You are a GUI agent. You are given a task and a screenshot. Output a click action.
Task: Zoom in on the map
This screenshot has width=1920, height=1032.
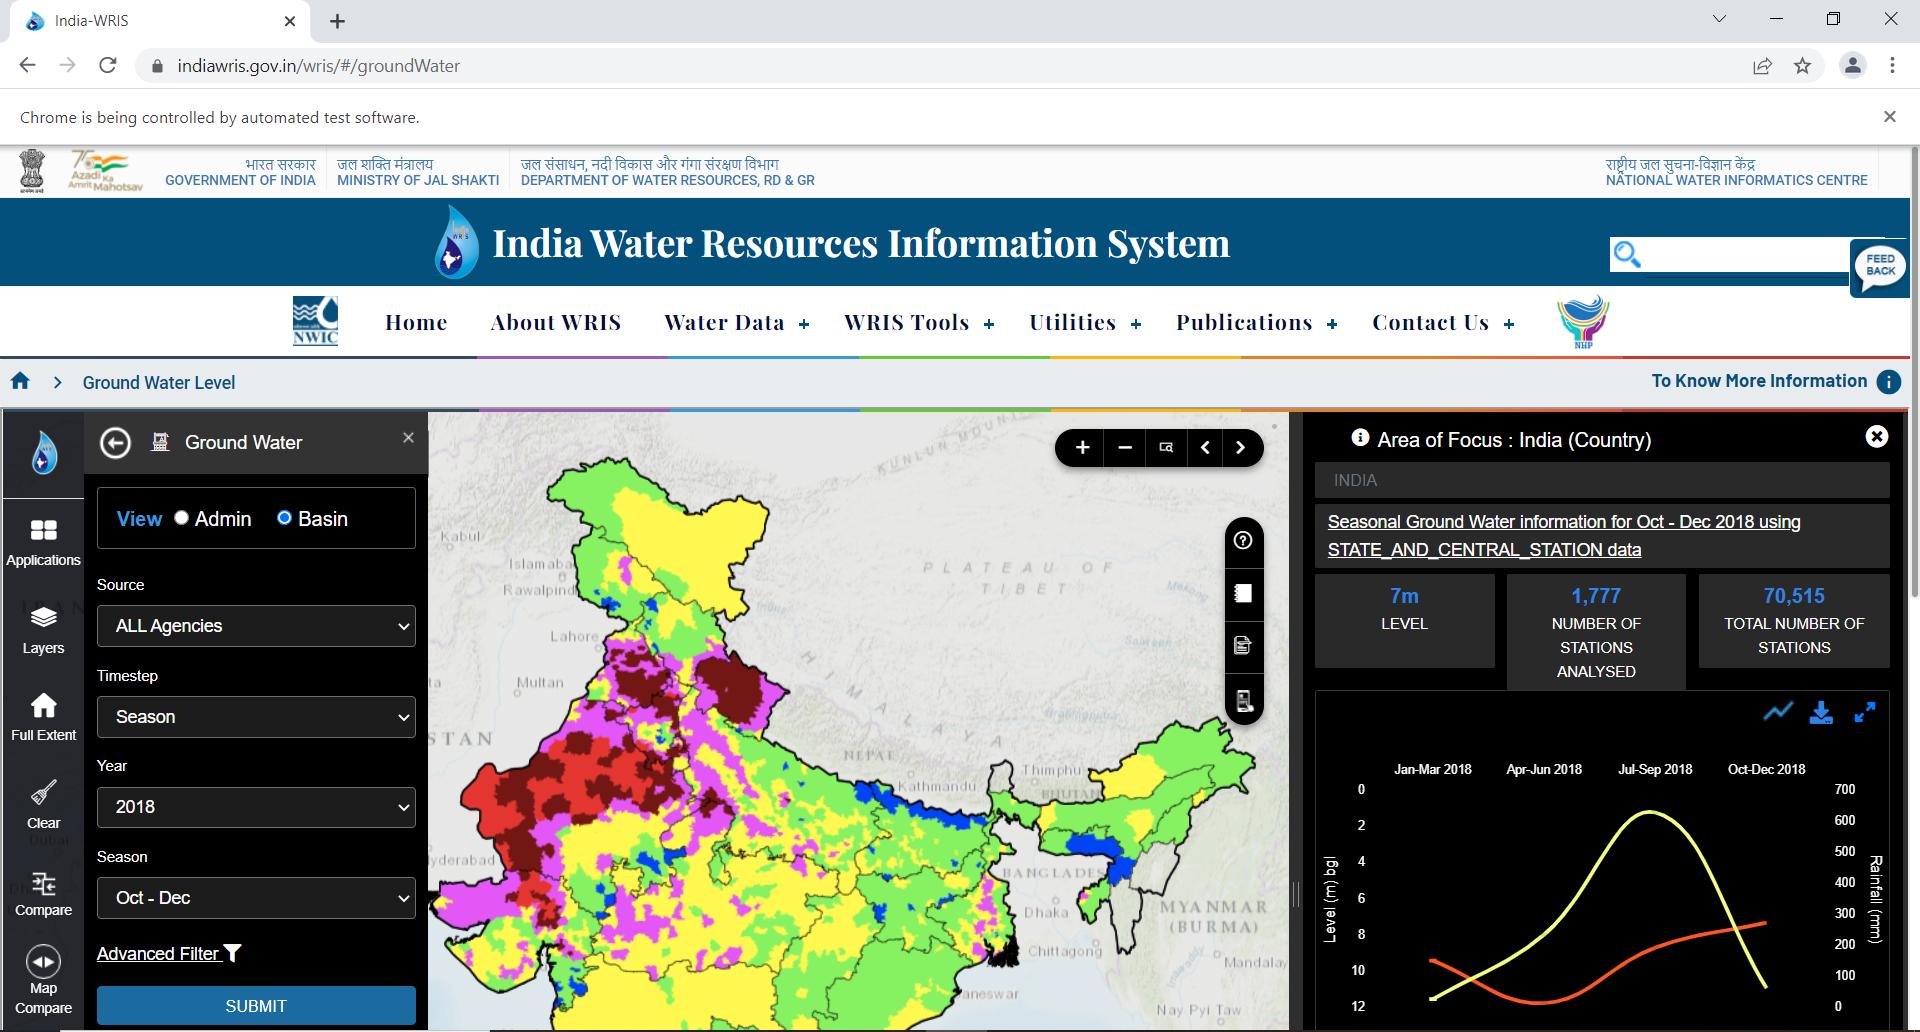coord(1082,448)
